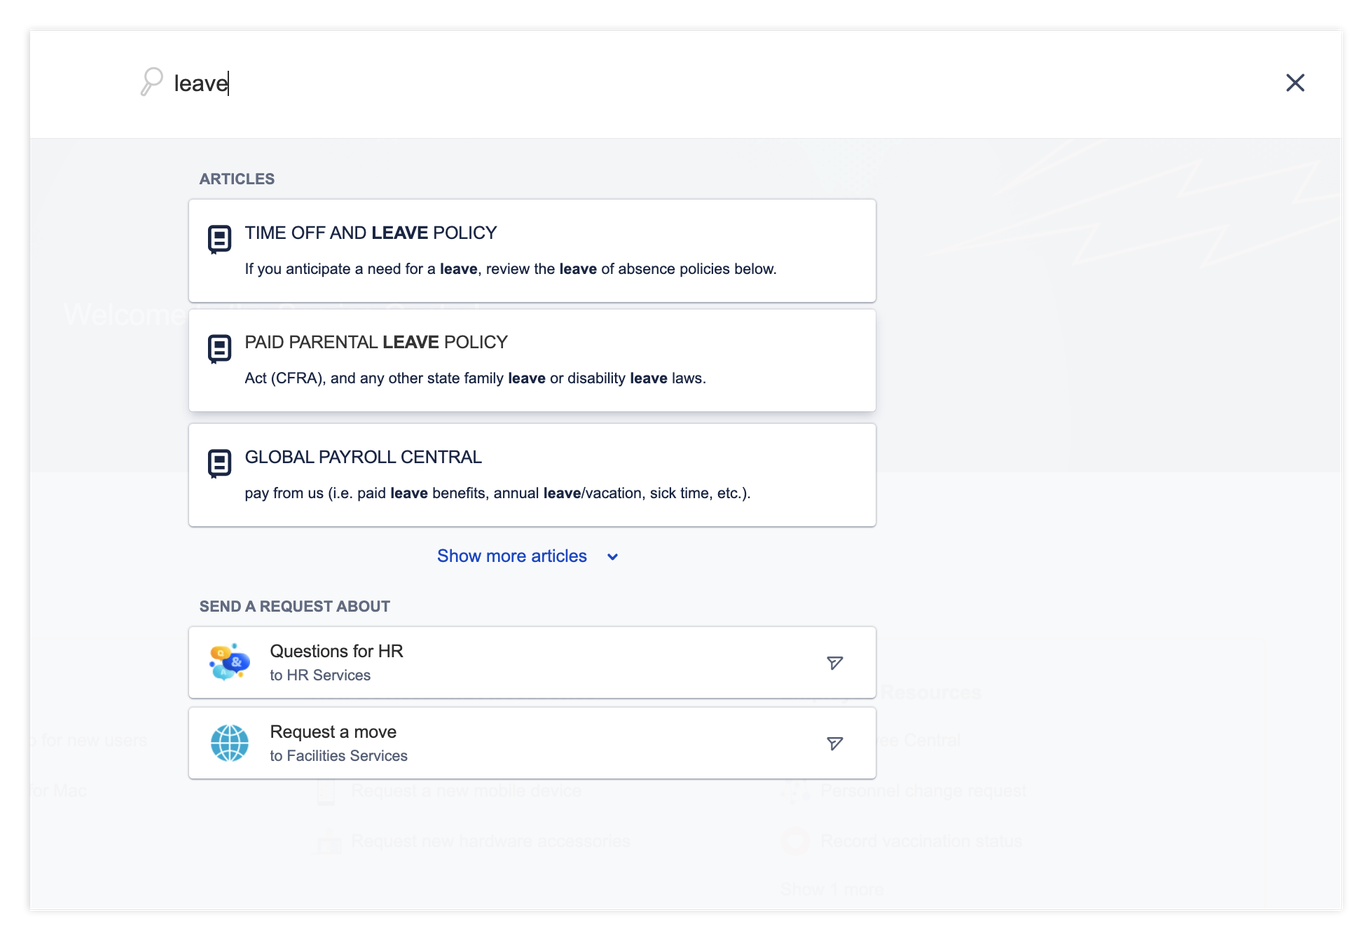Select the Questions for HR request
The width and height of the screenshot is (1372, 941).
point(532,663)
